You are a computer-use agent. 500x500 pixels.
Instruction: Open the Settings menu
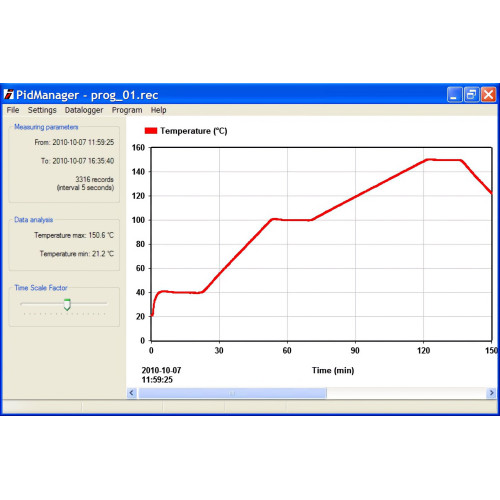[x=42, y=110]
